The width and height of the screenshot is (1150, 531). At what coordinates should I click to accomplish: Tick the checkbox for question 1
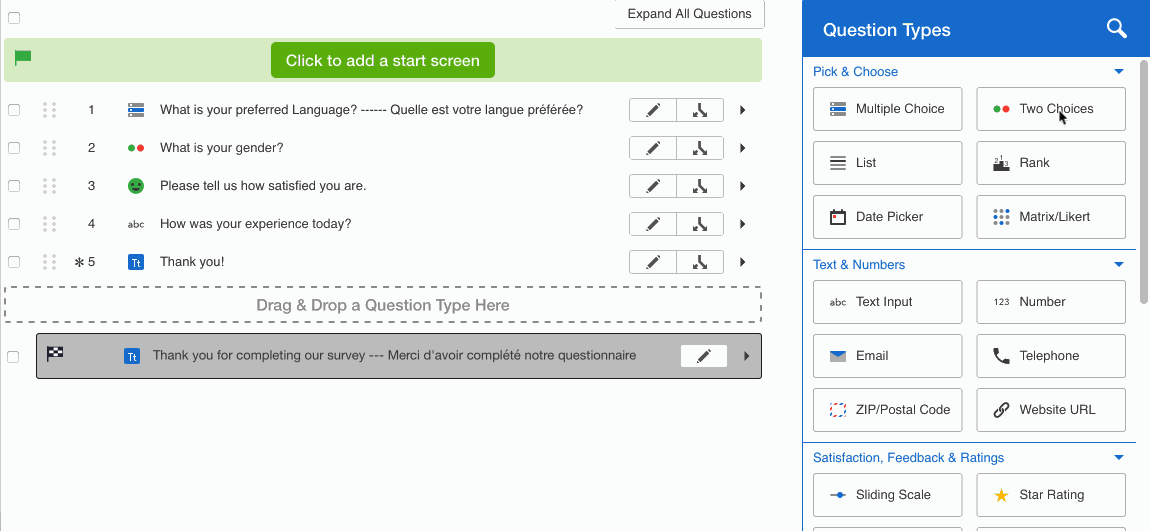click(x=14, y=110)
